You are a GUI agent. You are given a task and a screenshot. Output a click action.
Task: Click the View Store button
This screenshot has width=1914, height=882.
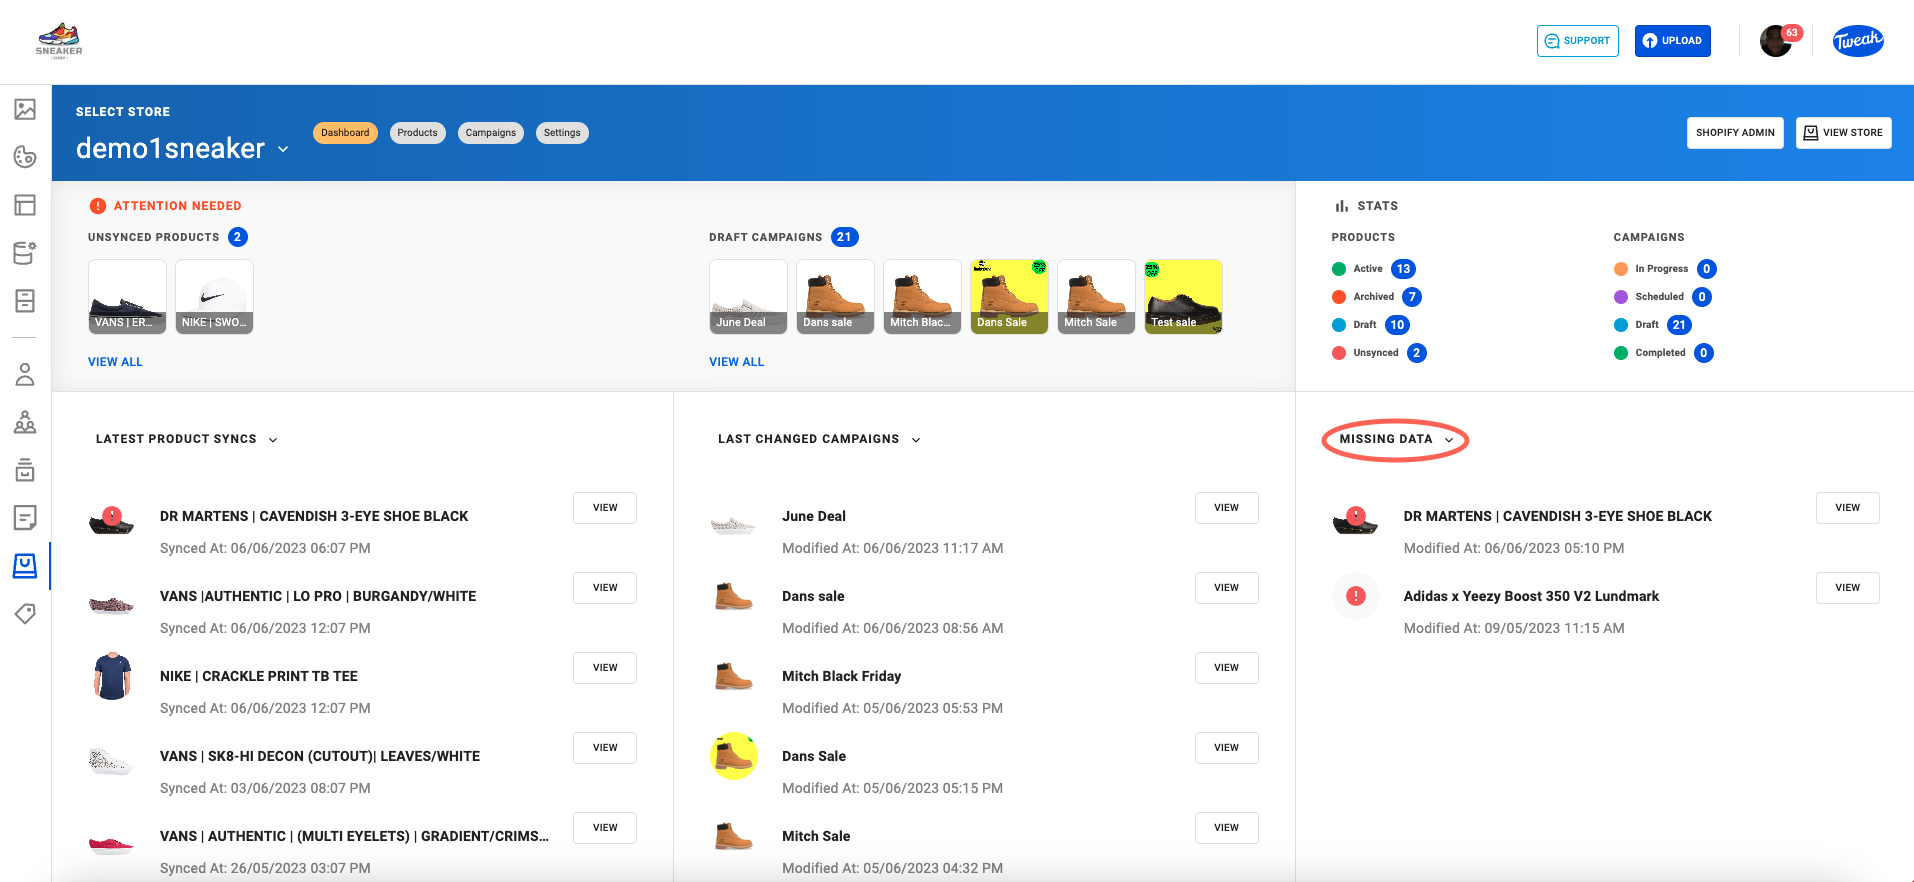pyautogui.click(x=1844, y=133)
